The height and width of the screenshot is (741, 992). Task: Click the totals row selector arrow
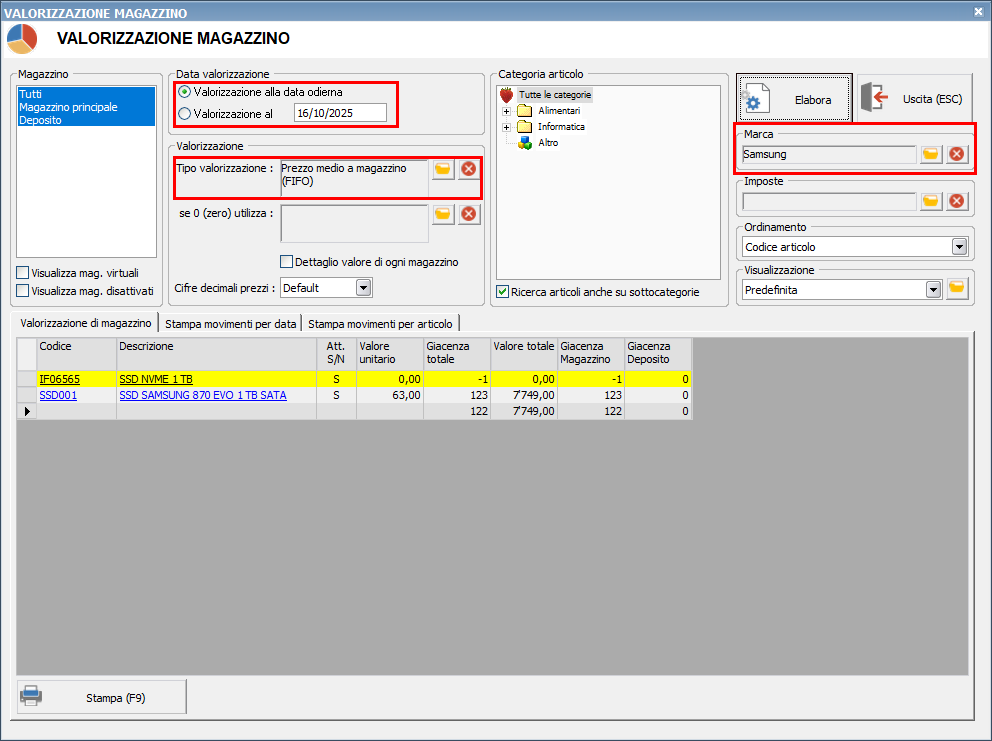pos(27,411)
